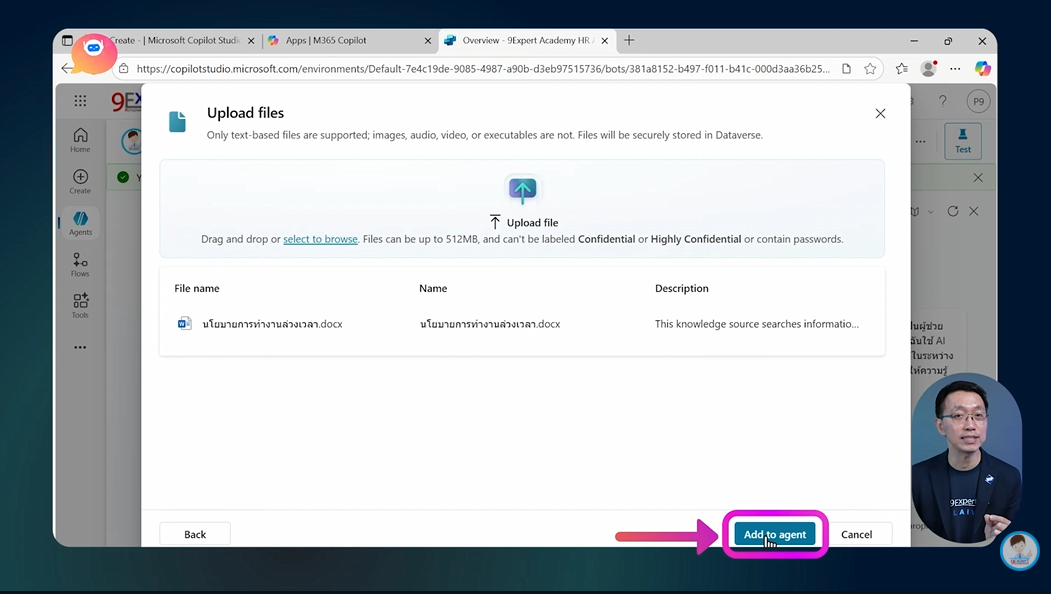Select the Tools icon in the sidebar
The height and width of the screenshot is (594, 1051).
(x=80, y=305)
